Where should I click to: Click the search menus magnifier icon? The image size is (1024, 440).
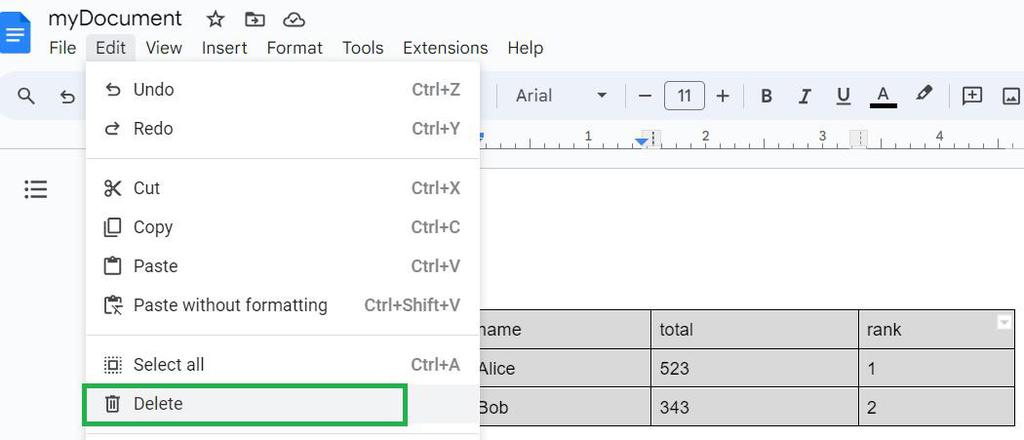(27, 96)
